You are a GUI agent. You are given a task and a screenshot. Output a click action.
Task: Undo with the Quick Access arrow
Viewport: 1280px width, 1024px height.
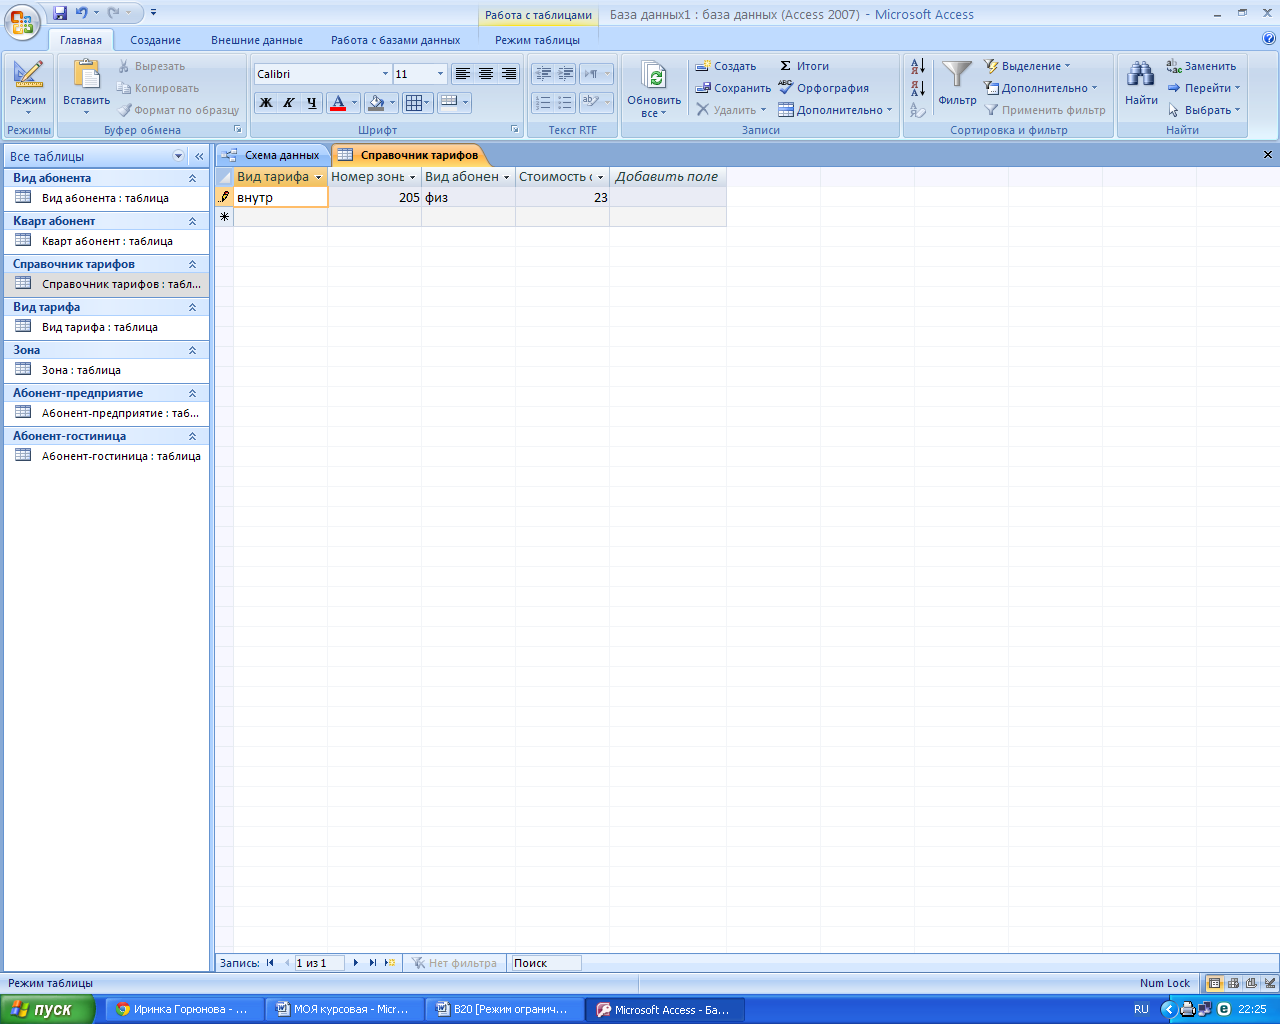81,13
